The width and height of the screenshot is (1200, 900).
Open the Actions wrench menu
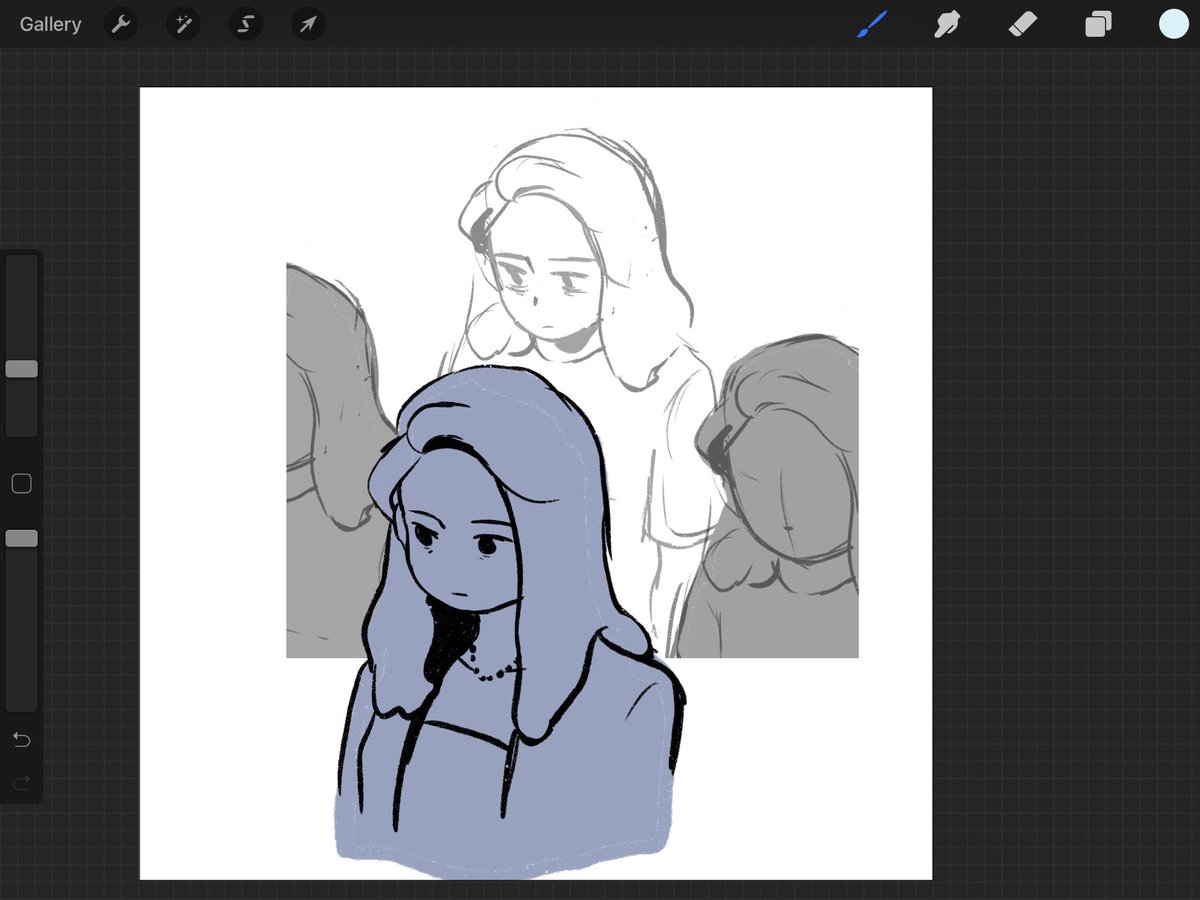pyautogui.click(x=121, y=24)
